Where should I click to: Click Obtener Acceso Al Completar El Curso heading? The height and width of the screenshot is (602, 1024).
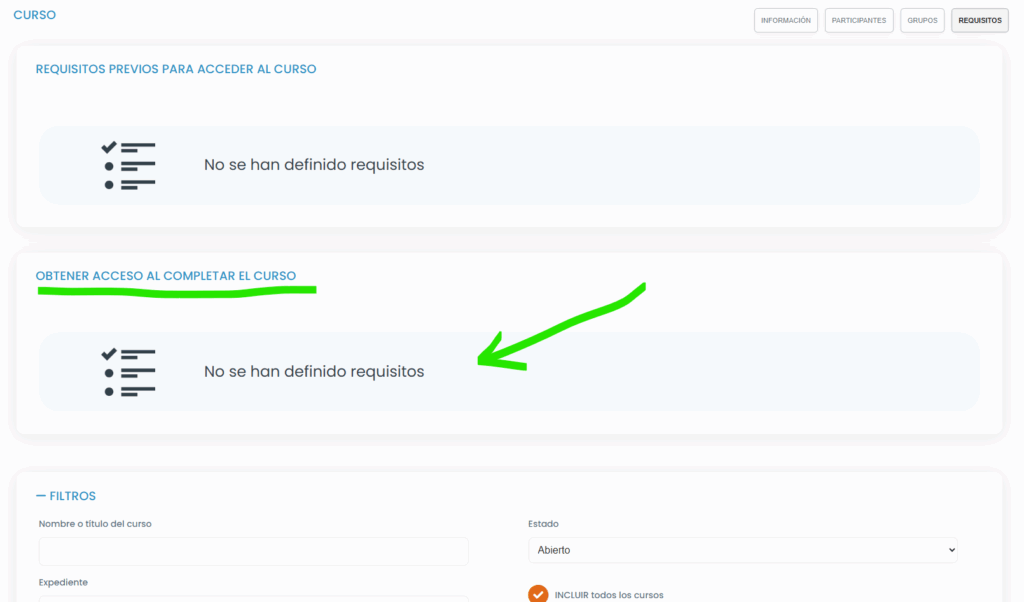pyautogui.click(x=166, y=275)
